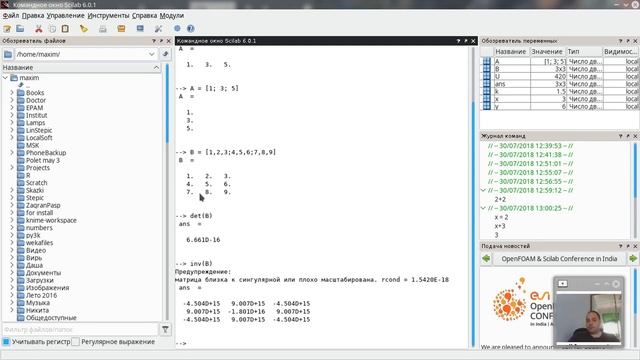The height and width of the screenshot is (360, 640).
Task: Select history entry "2+2"
Action: click(x=500, y=199)
